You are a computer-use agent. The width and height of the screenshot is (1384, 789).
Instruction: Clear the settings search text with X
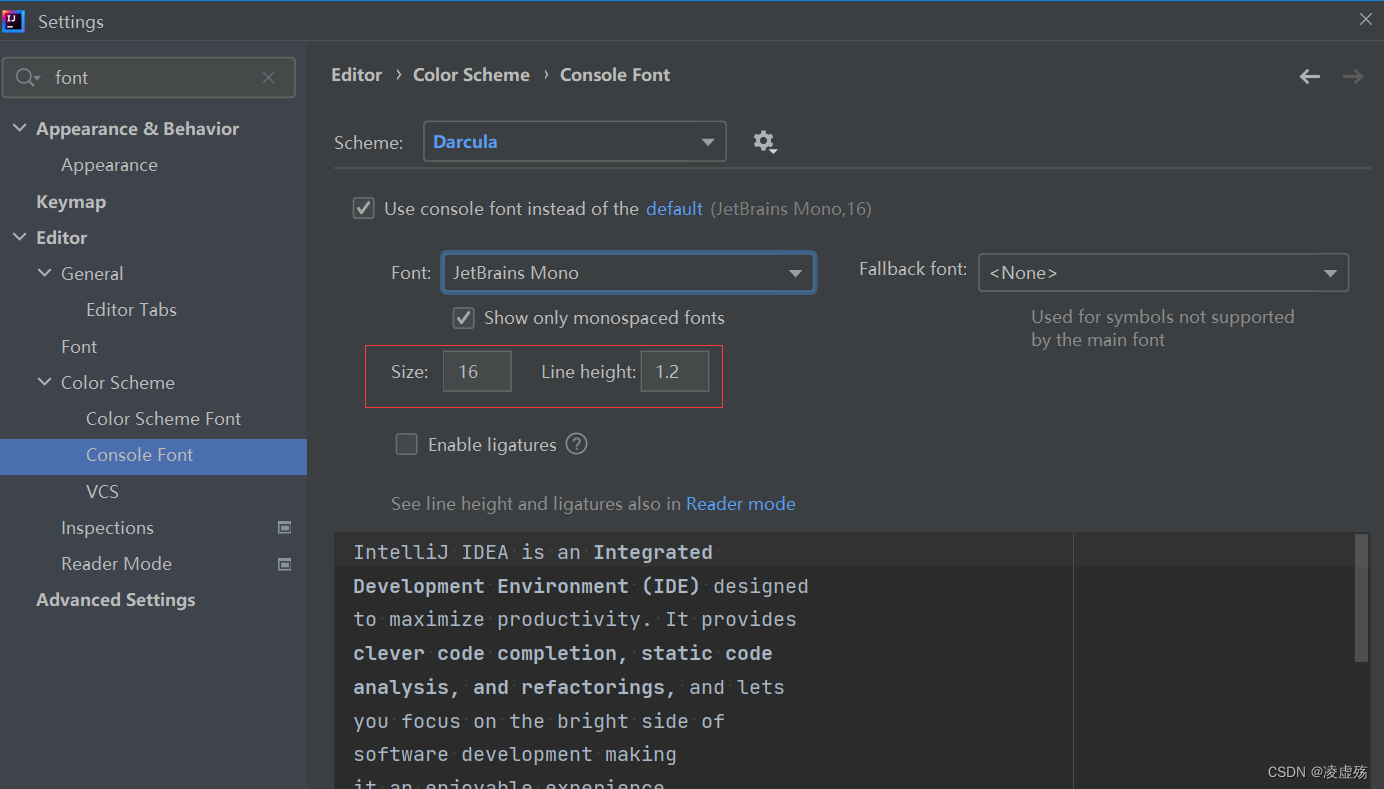coord(268,78)
